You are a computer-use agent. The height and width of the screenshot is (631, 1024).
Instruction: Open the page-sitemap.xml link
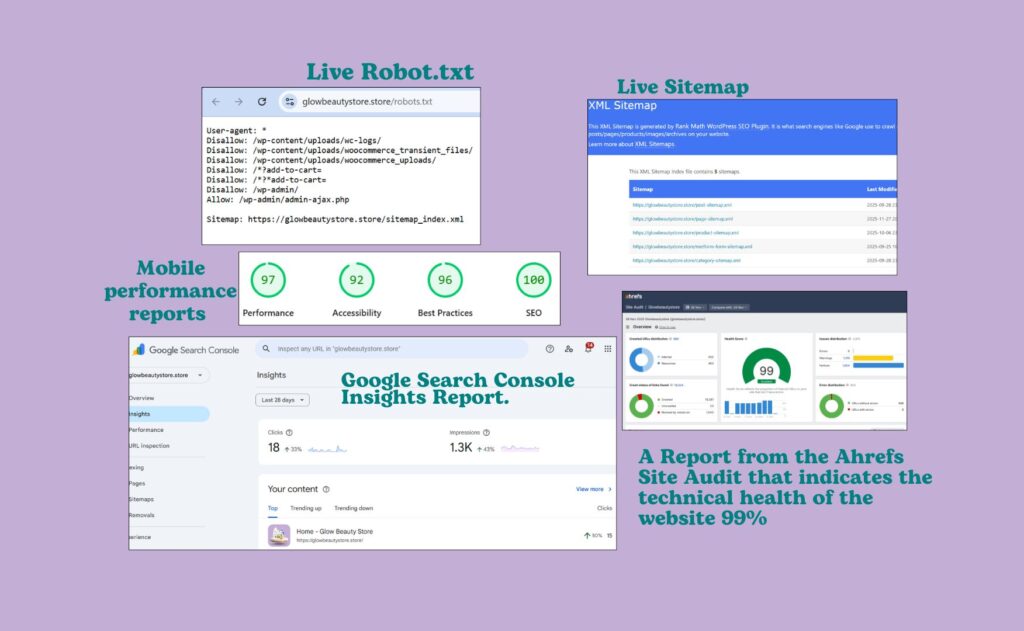[x=682, y=219]
